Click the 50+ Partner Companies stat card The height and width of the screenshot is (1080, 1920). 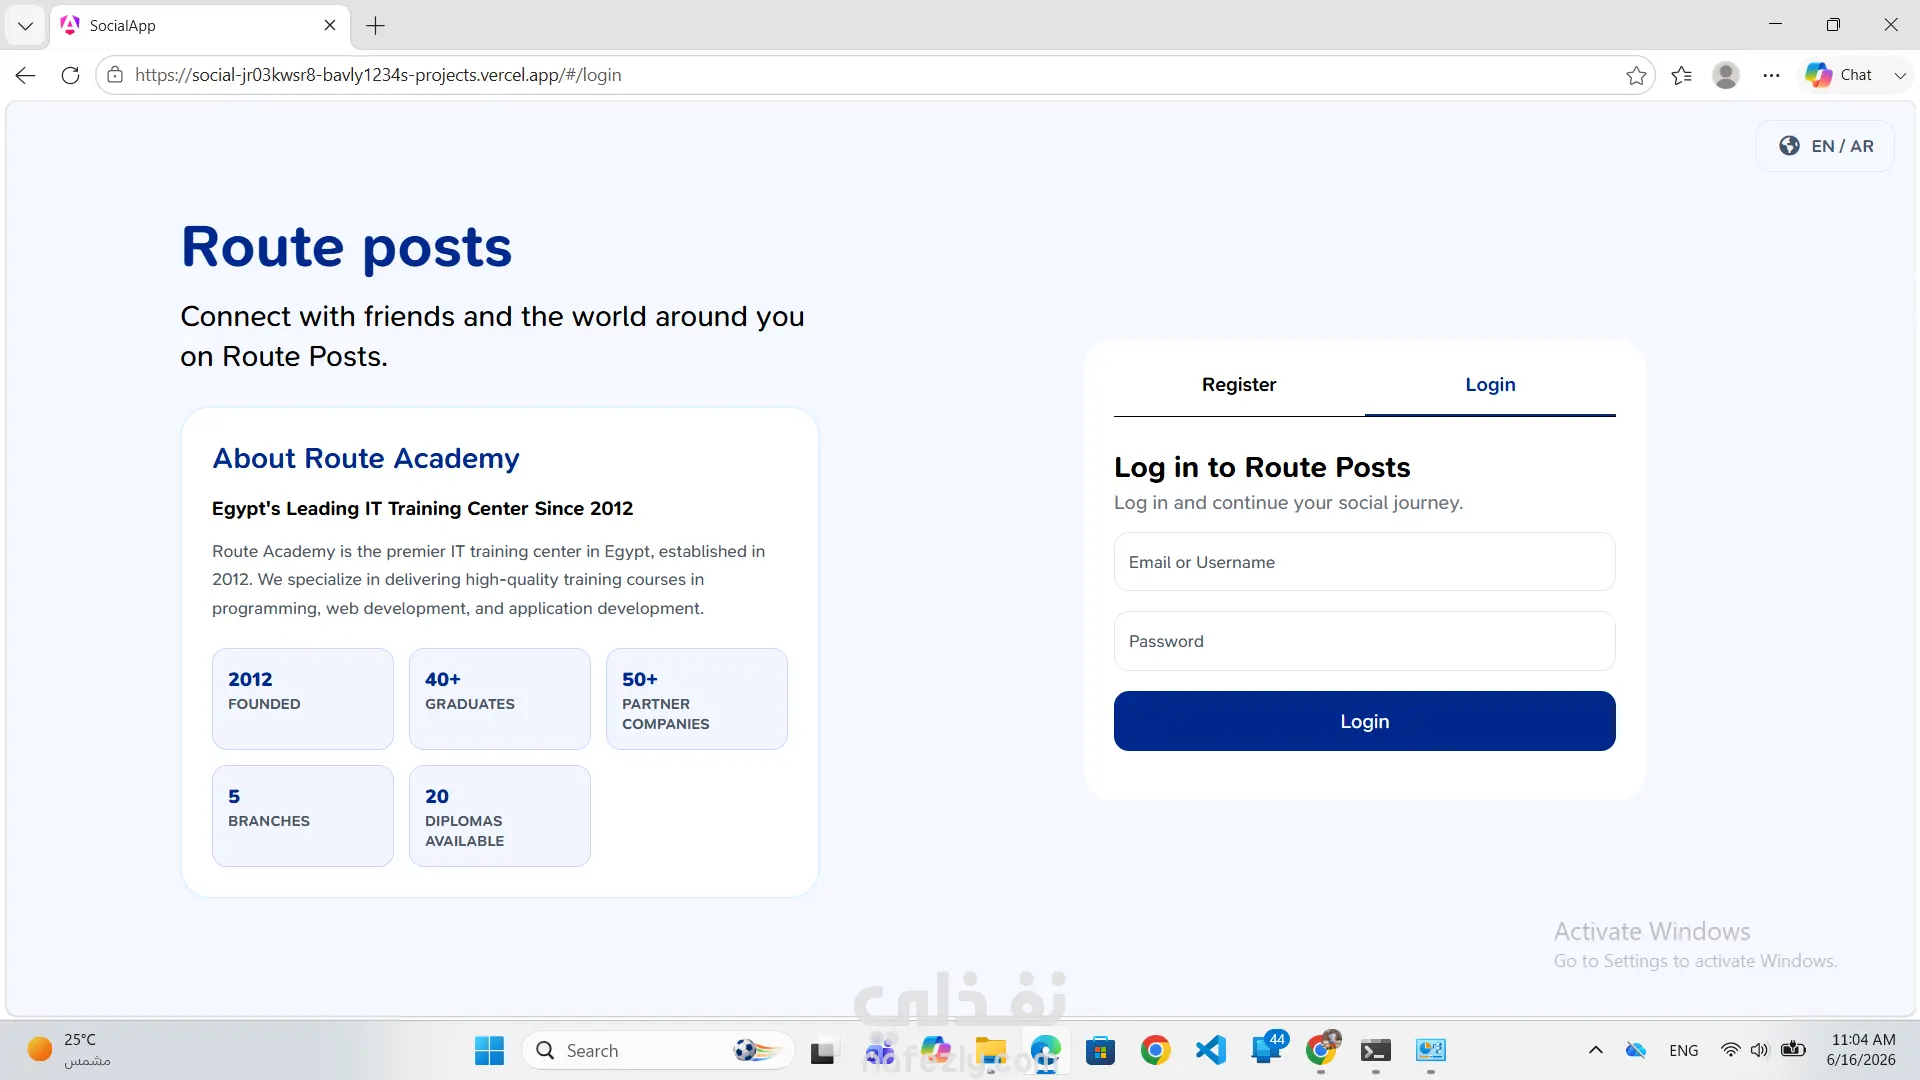[x=697, y=699]
